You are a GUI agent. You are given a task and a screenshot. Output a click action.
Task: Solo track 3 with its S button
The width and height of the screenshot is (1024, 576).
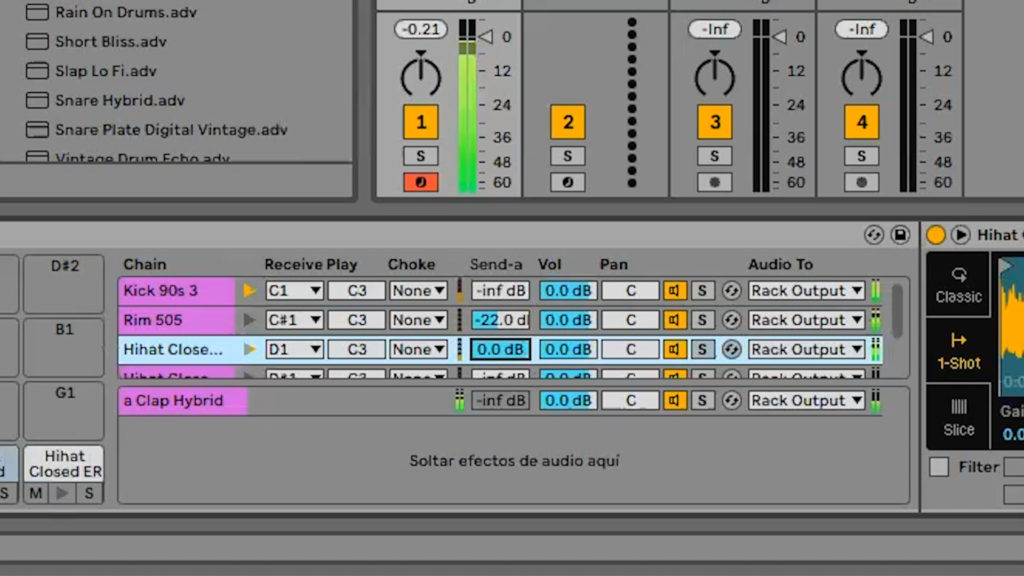[714, 156]
